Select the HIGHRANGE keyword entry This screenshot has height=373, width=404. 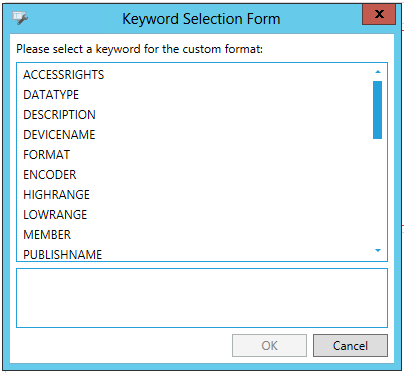56,195
